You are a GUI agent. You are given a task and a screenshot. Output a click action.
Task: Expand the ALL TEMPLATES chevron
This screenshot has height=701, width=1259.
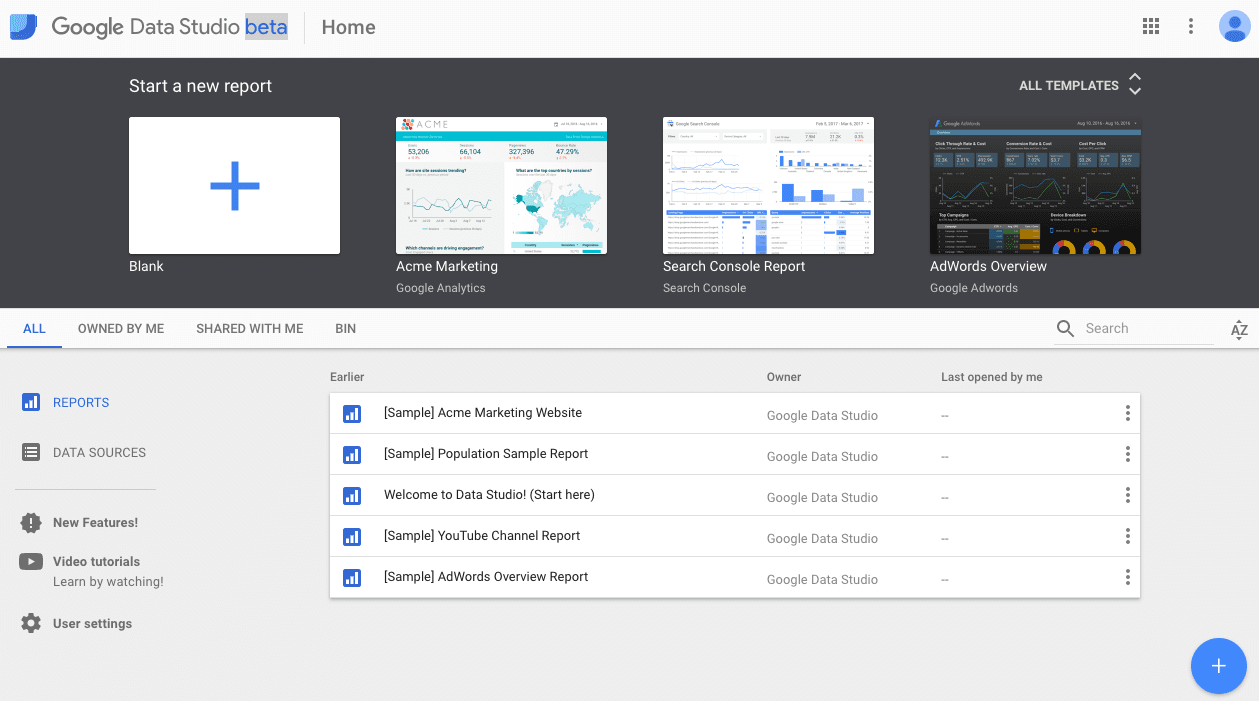(x=1134, y=85)
